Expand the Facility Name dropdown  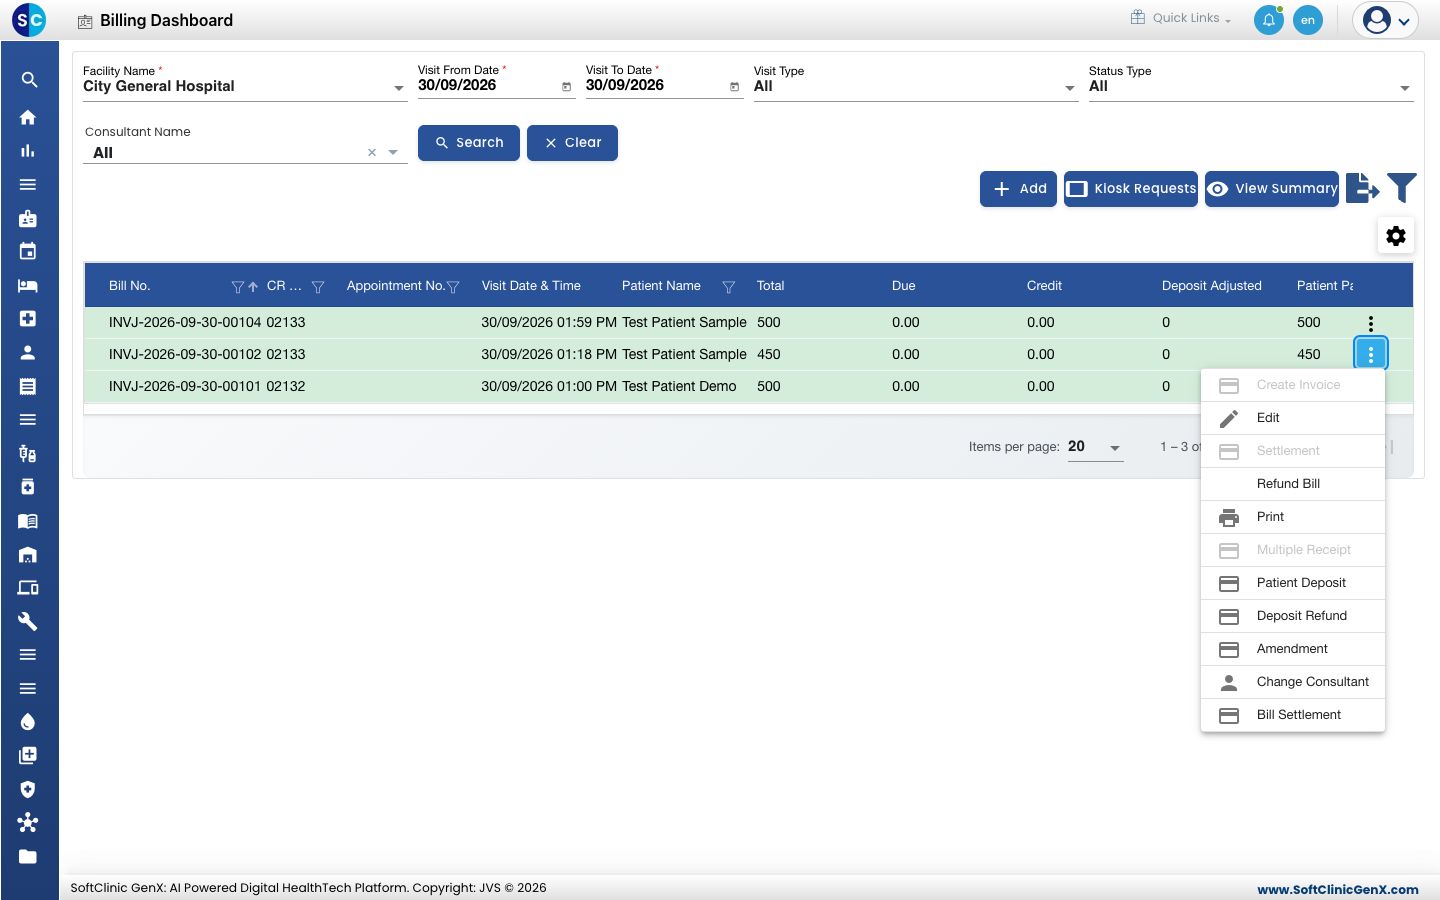(399, 88)
